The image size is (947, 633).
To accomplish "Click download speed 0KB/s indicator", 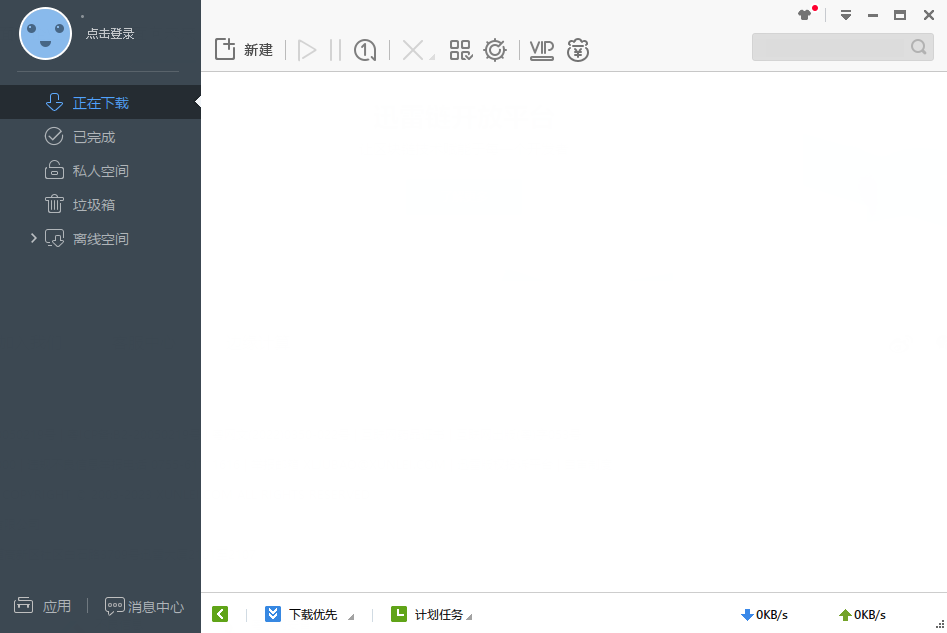I will [x=764, y=615].
